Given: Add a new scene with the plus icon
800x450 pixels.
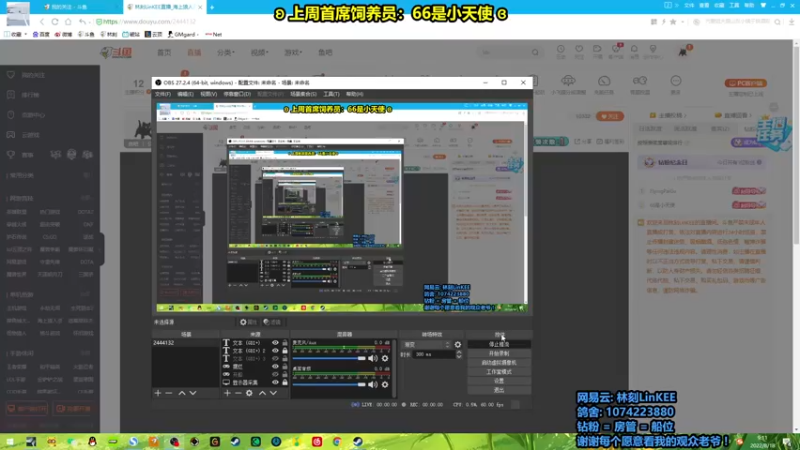Looking at the screenshot, I should coord(158,393).
